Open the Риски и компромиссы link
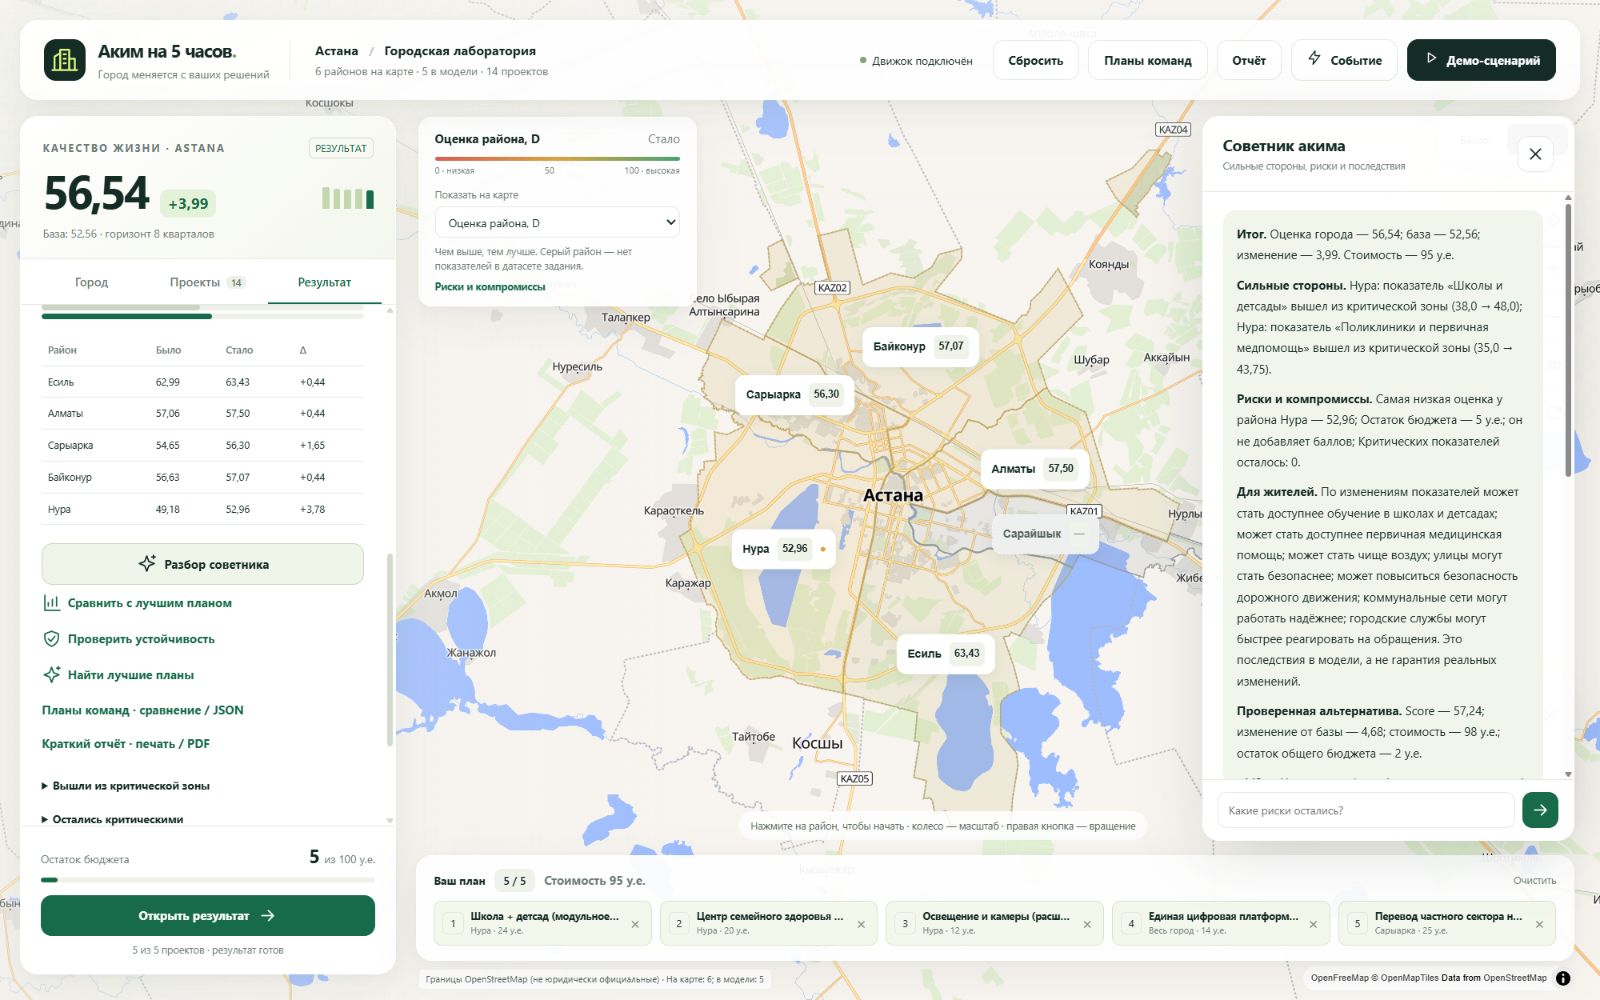Viewport: 1600px width, 1000px height. (x=490, y=287)
